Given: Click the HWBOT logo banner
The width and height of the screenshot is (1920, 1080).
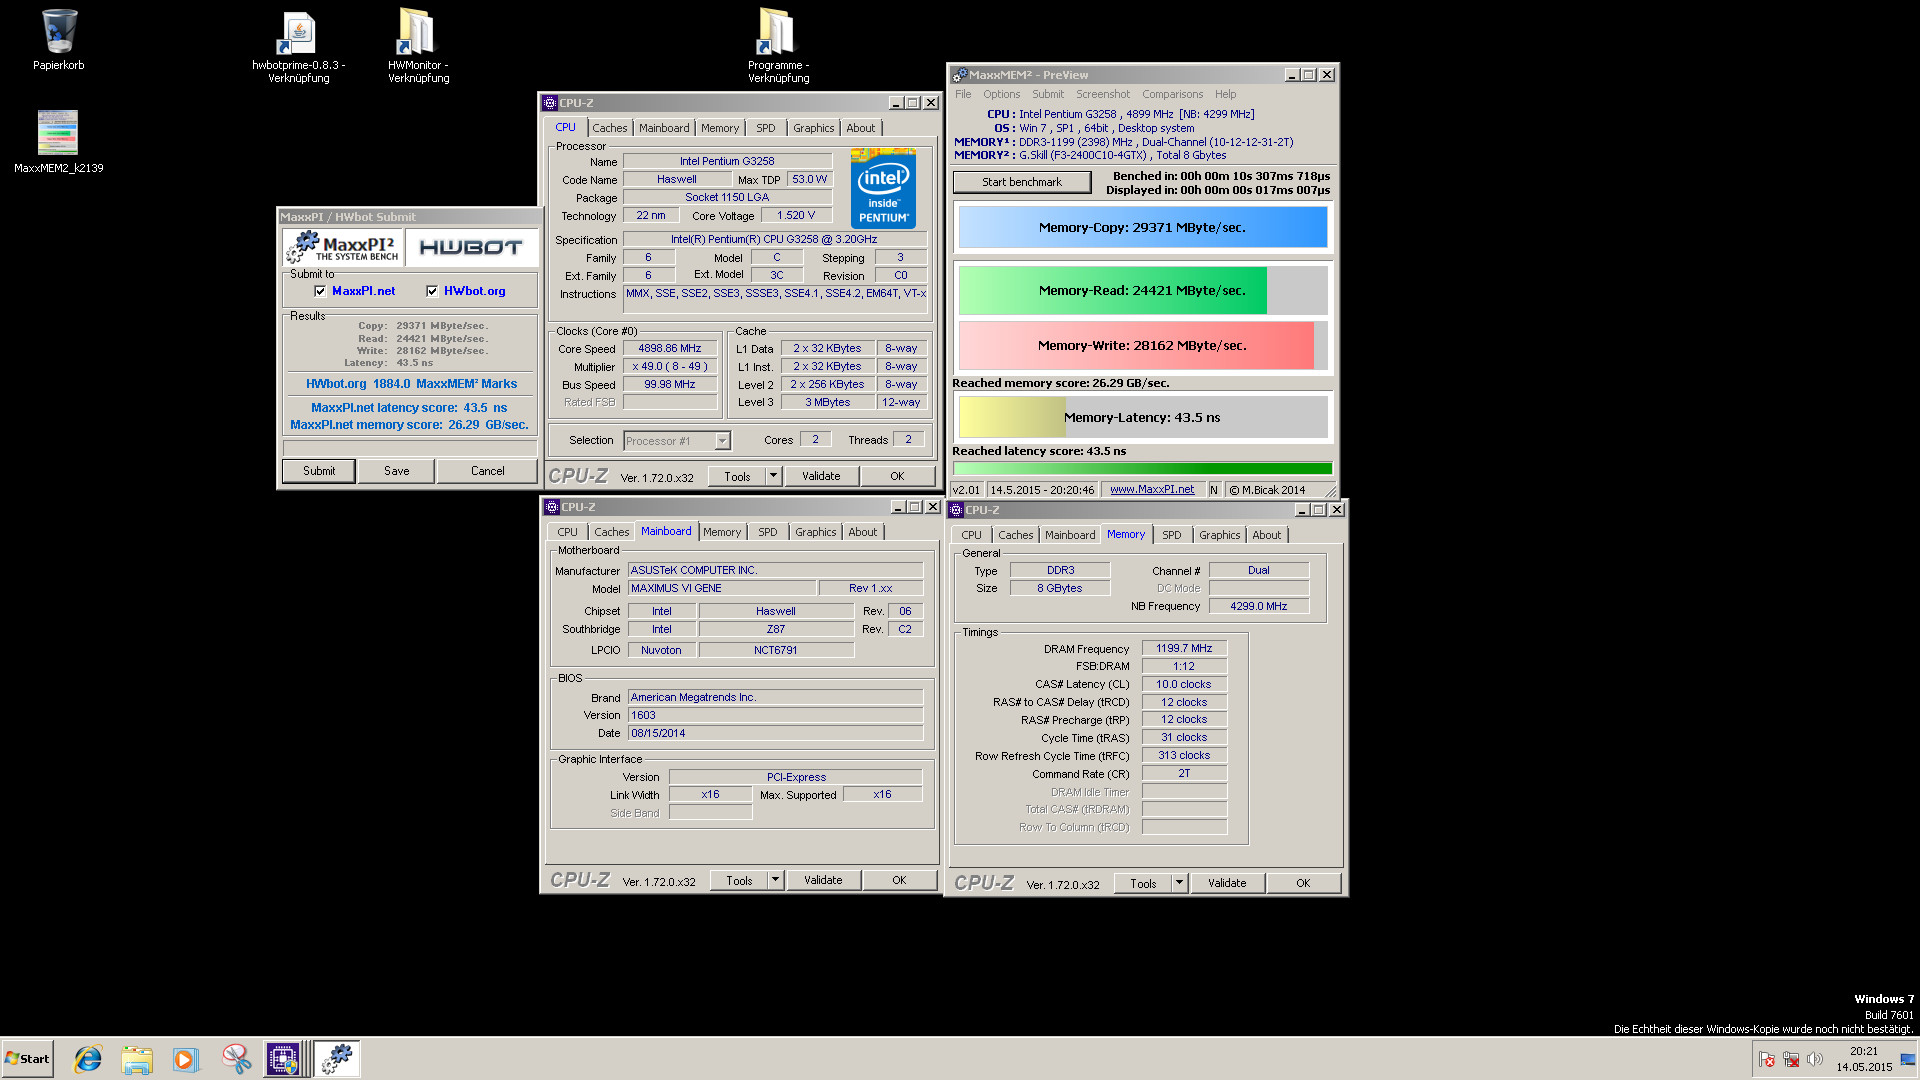Looking at the screenshot, I should [x=471, y=247].
